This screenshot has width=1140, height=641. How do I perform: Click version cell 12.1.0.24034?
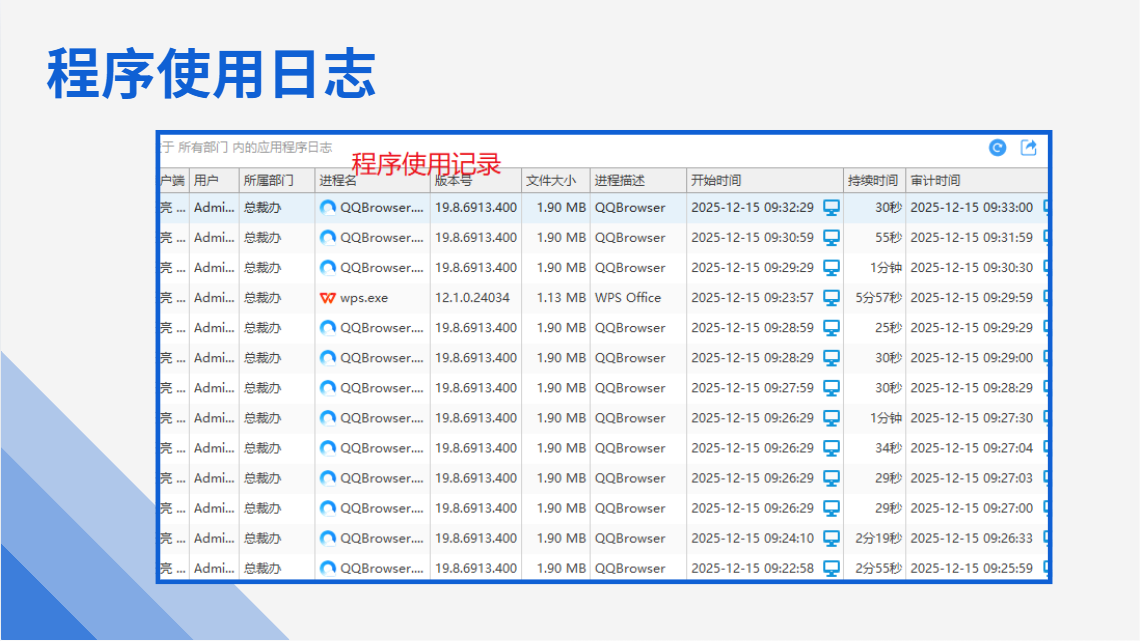pyautogui.click(x=473, y=298)
